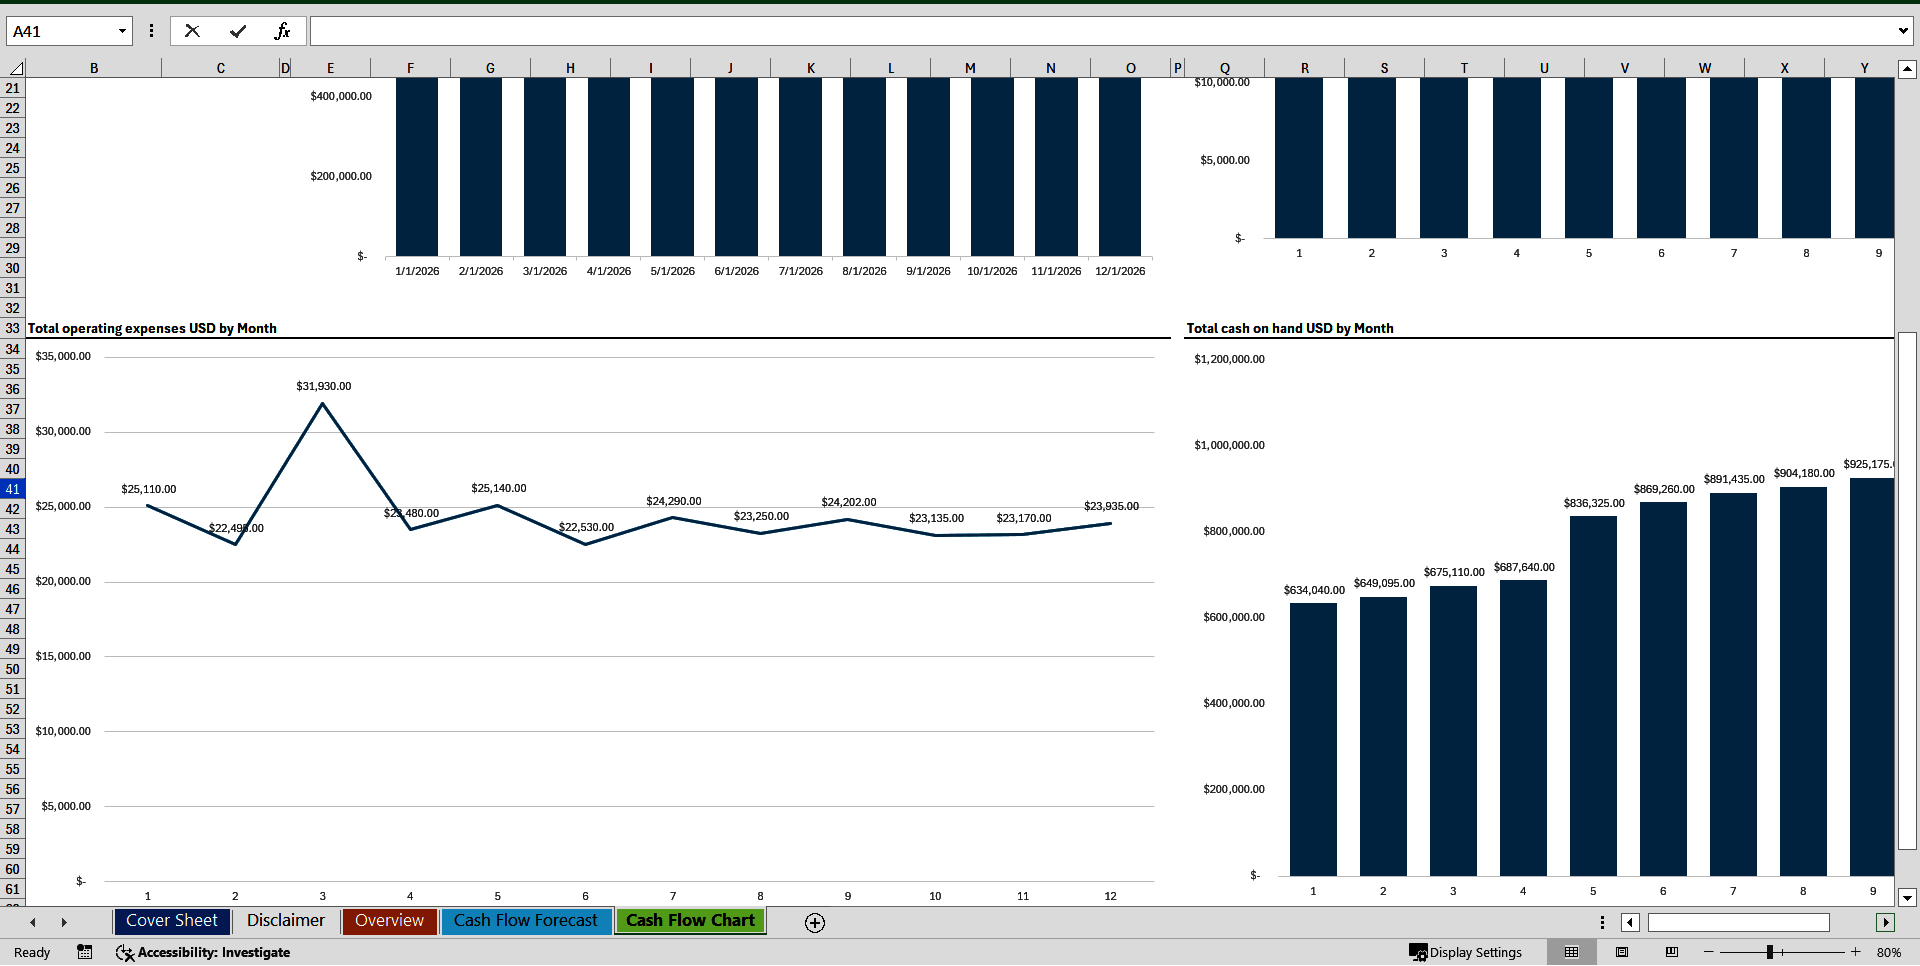Switch to Page Layout view icon
Screen dimensions: 1920x966
coord(1621,952)
